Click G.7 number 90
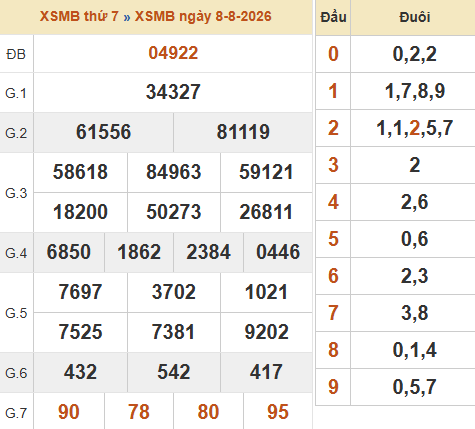 point(69,412)
